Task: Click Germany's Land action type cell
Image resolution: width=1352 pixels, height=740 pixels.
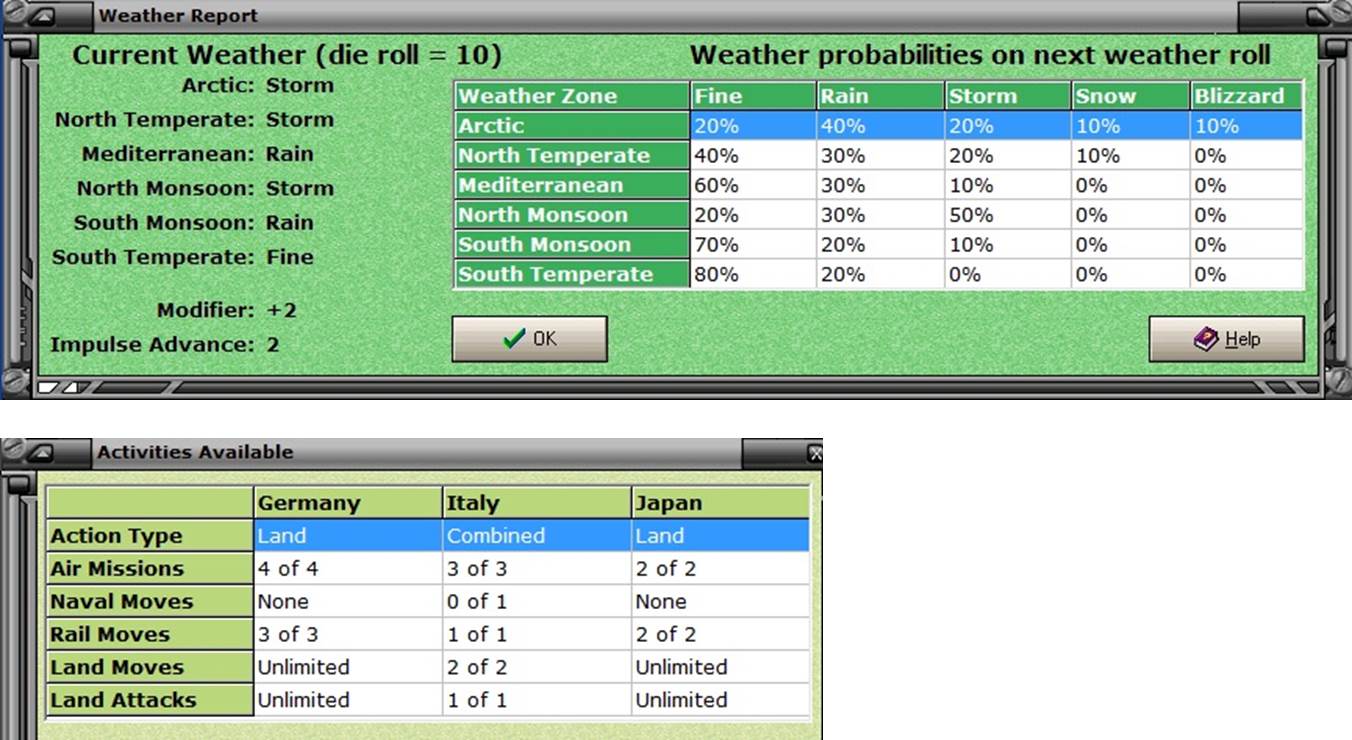Action: 347,536
